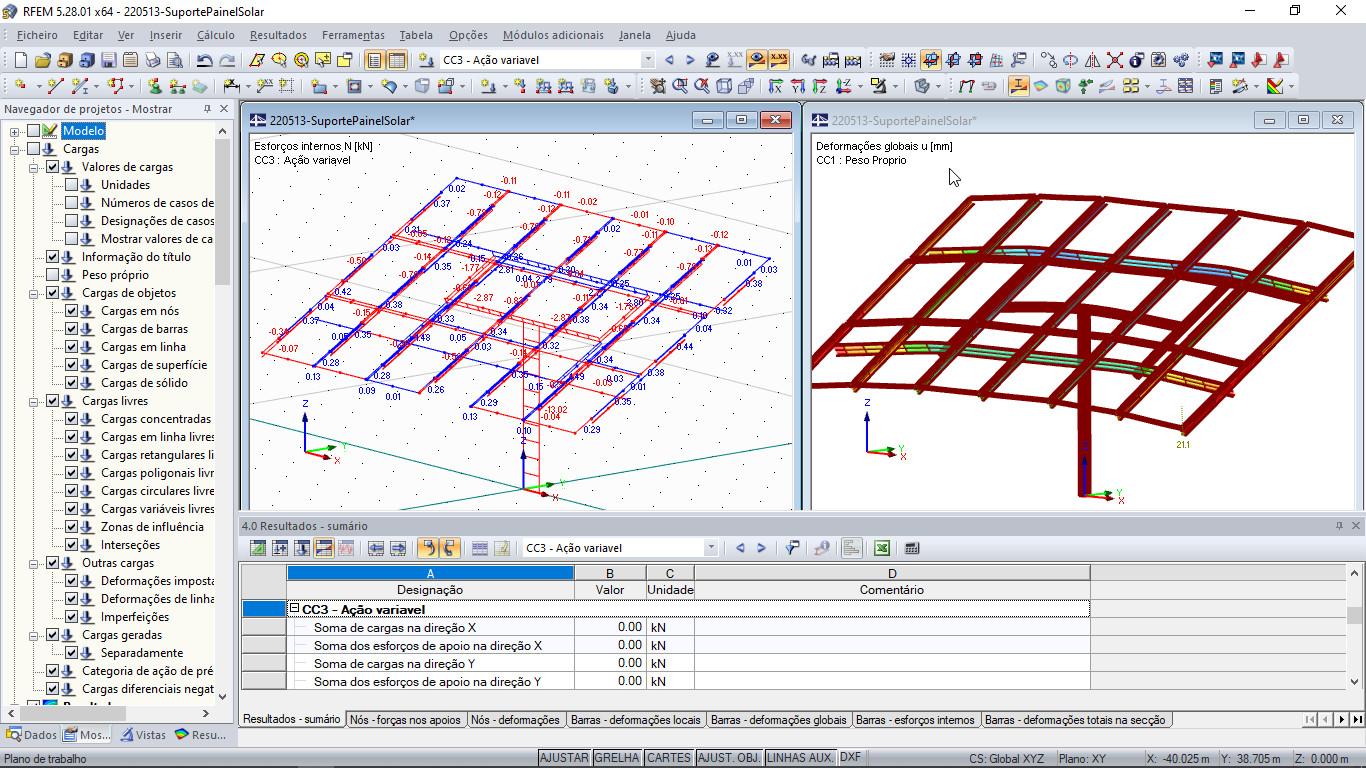Toggle the CARTES status bar button
1366x768 pixels.
pyautogui.click(x=668, y=758)
